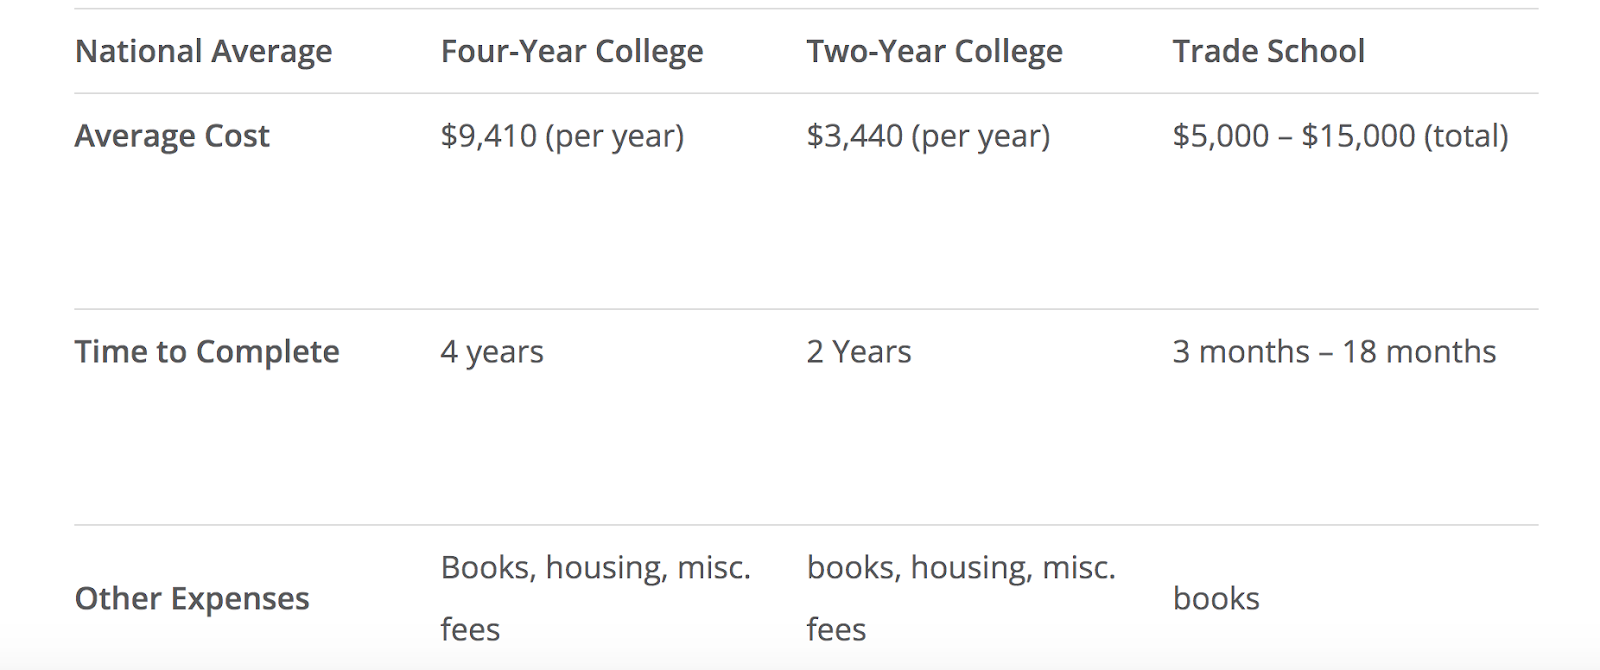Click the Trade School column header
Image resolution: width=1600 pixels, height=670 pixels.
point(1268,51)
